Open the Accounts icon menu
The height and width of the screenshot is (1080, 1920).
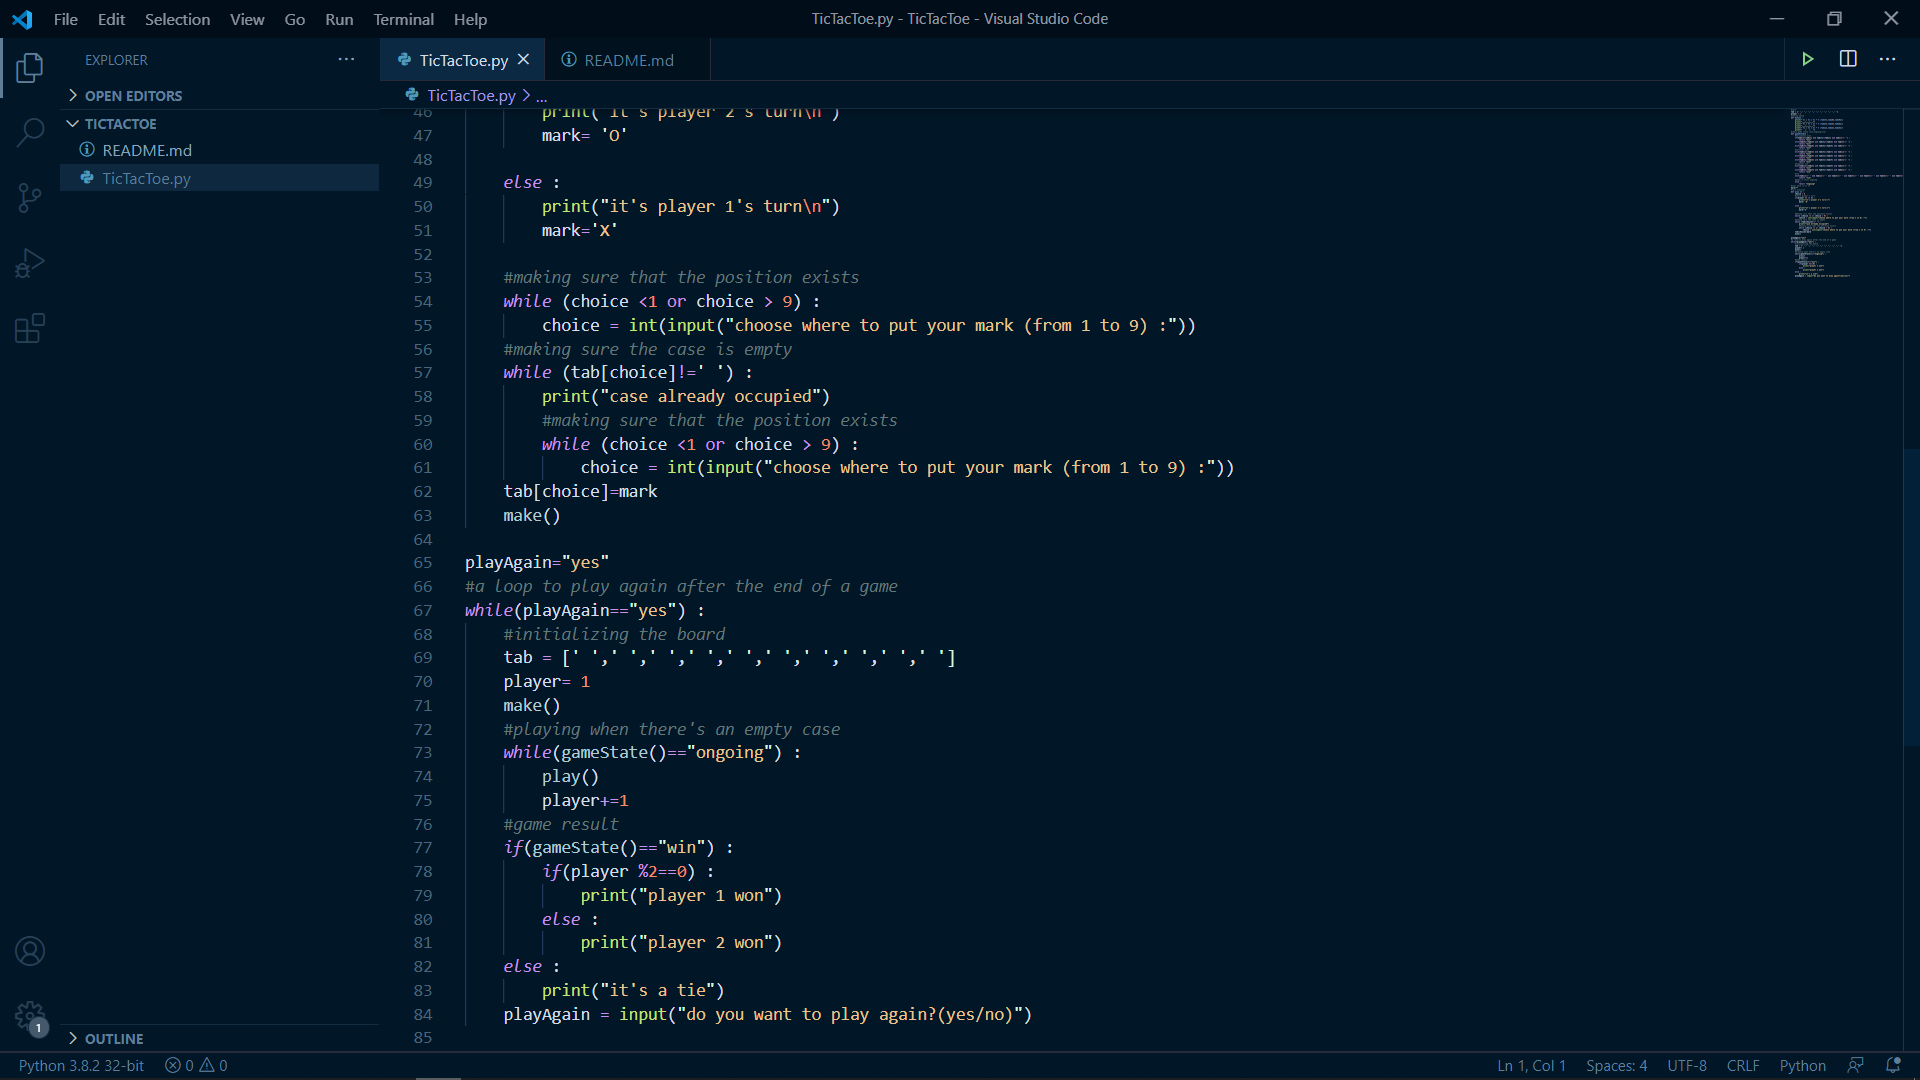pos(30,951)
